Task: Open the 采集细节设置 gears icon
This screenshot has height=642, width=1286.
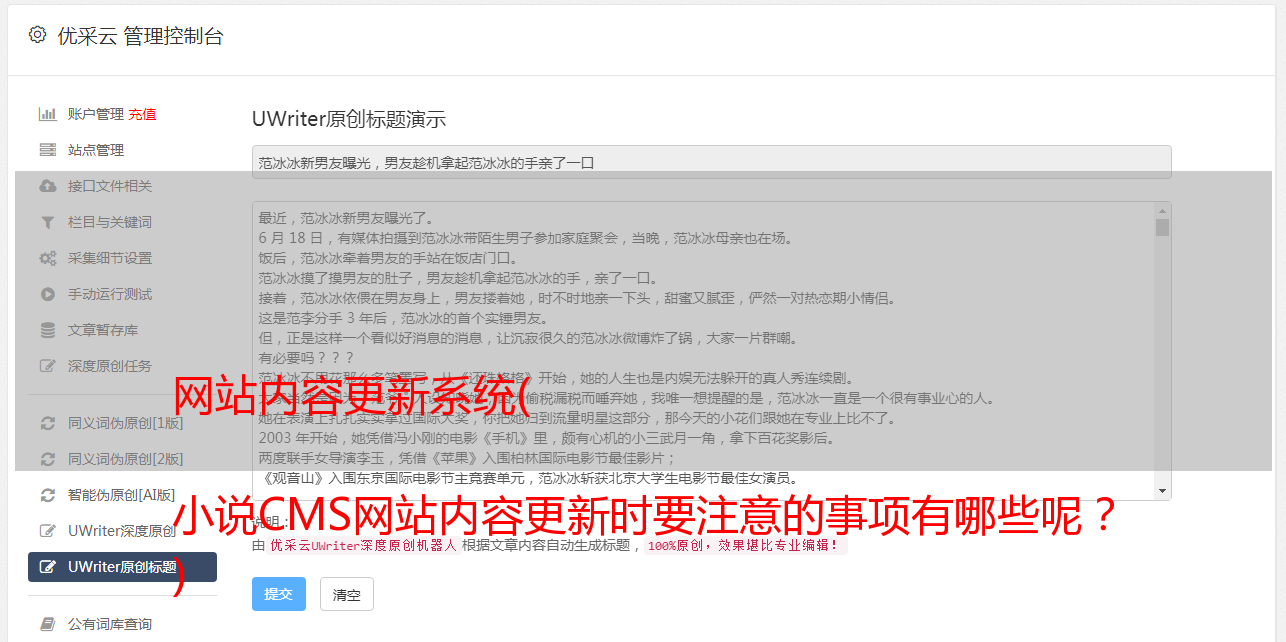Action: click(47, 258)
